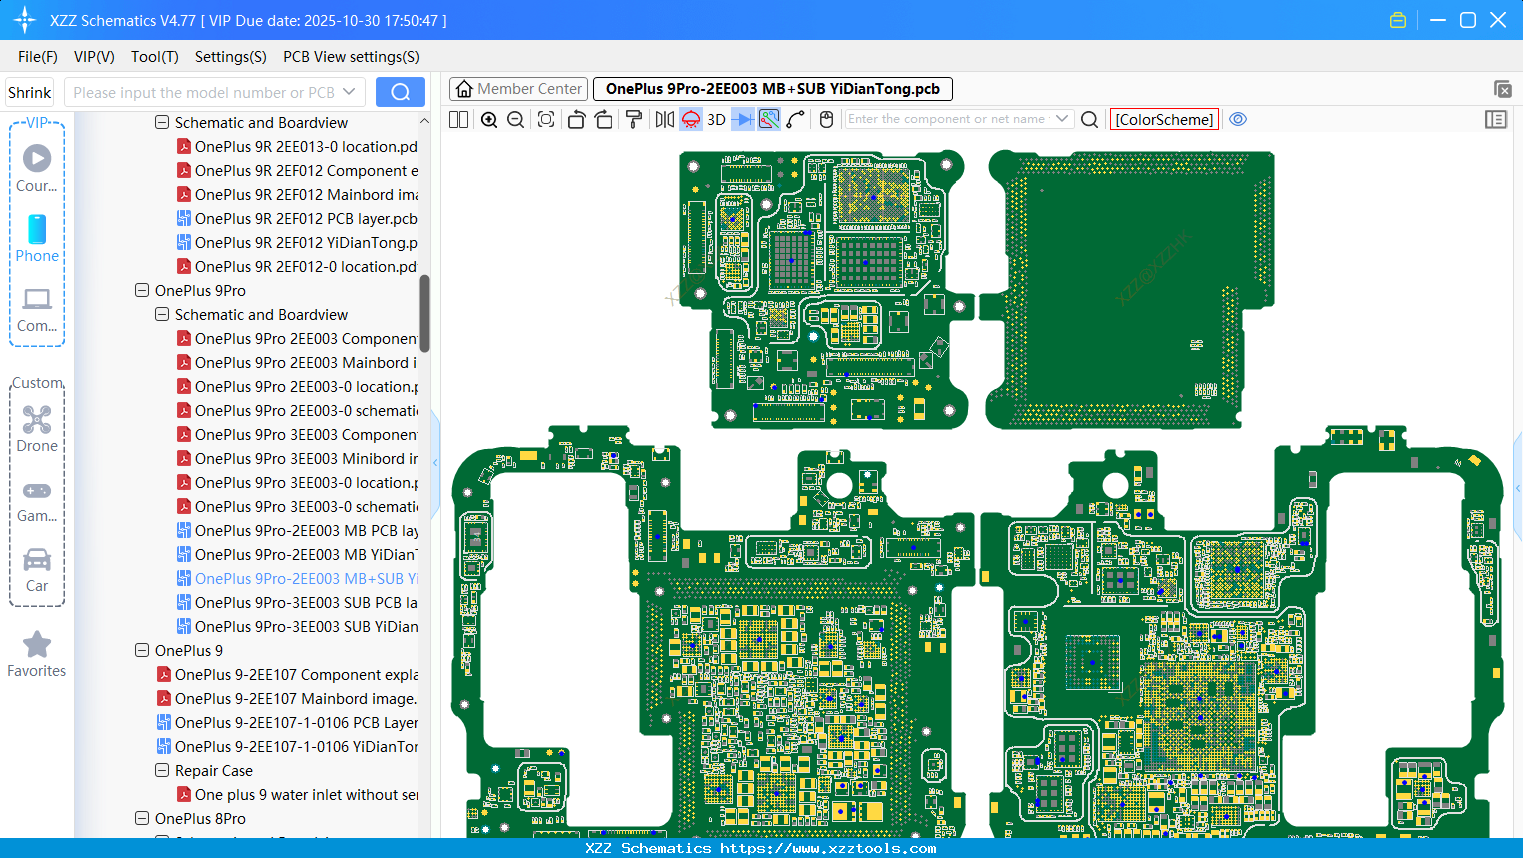Switch to 3D view
This screenshot has width=1523, height=858.
point(716,120)
